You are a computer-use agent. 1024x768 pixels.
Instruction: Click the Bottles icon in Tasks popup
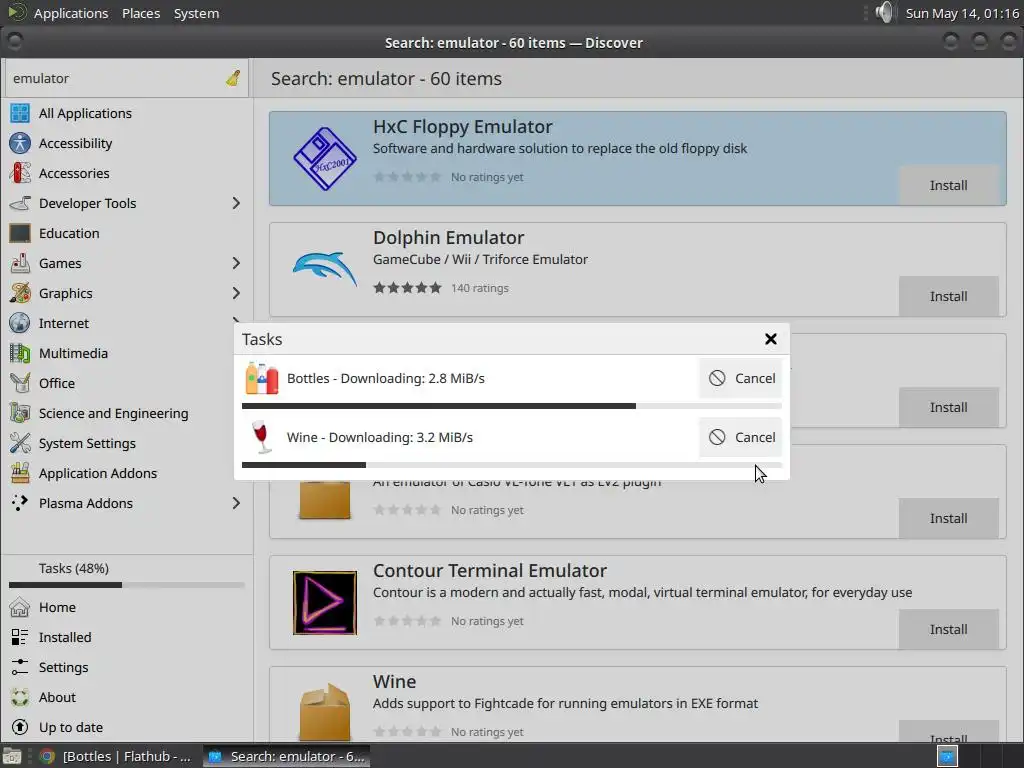(x=262, y=379)
